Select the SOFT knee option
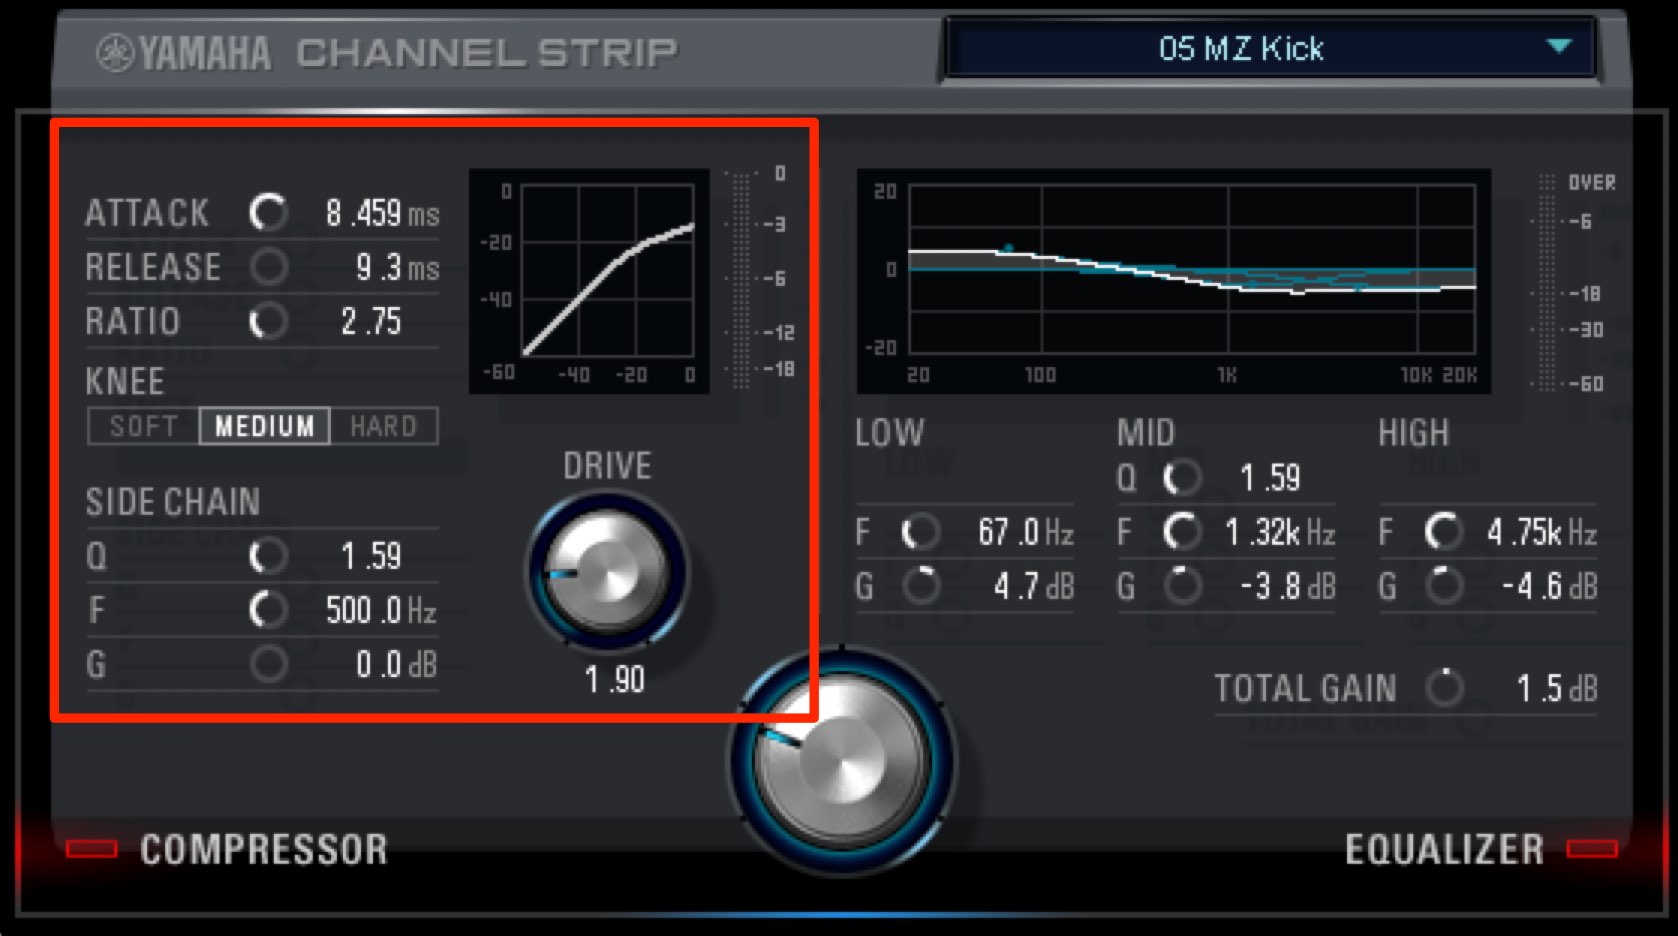This screenshot has width=1678, height=936. (144, 426)
